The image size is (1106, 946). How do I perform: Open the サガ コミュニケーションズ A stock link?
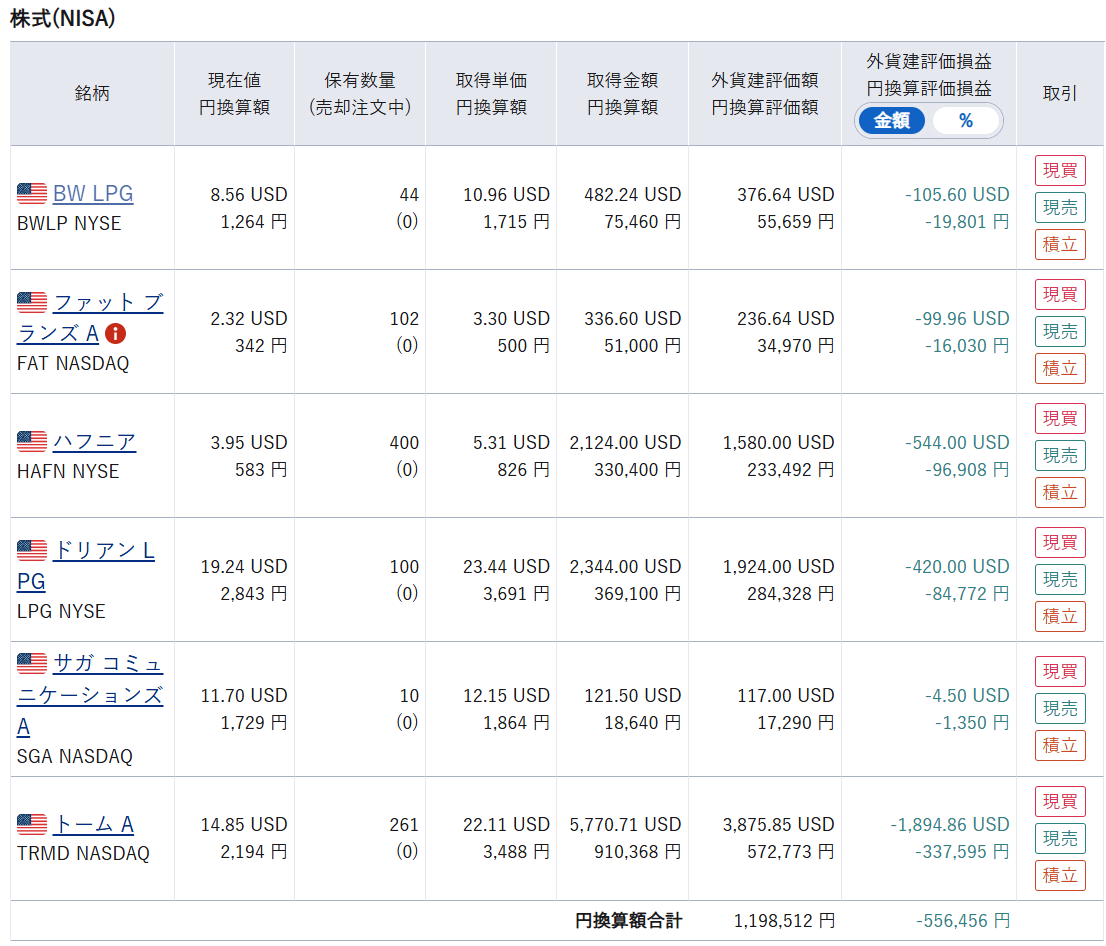point(90,695)
